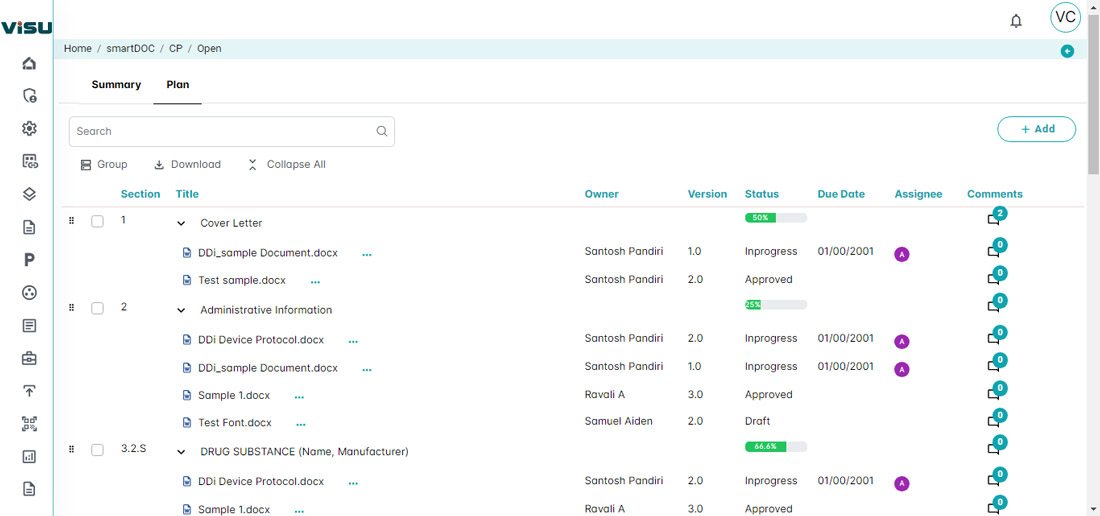Collapse the Administrative Information chevron
The width and height of the screenshot is (1100, 516).
tap(181, 311)
